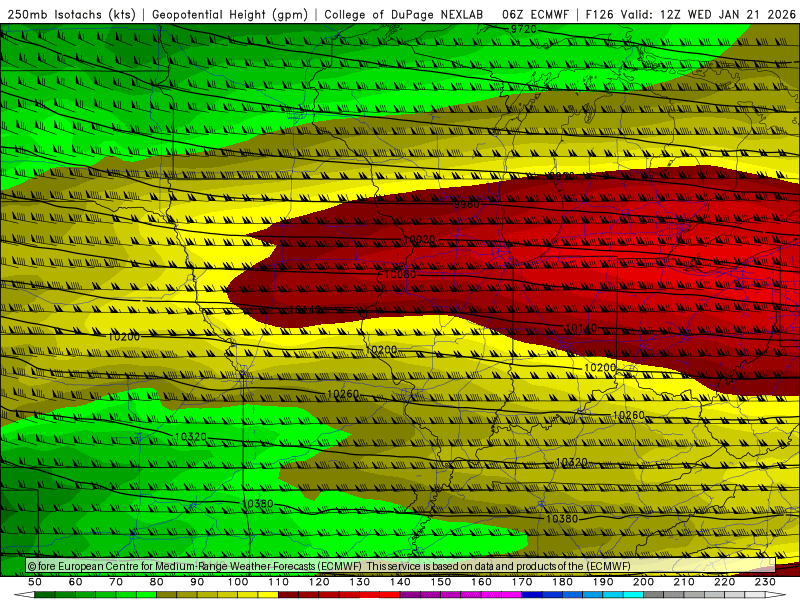Click the 90 kt color-scale label
This screenshot has width=800, height=600.
tap(197, 582)
